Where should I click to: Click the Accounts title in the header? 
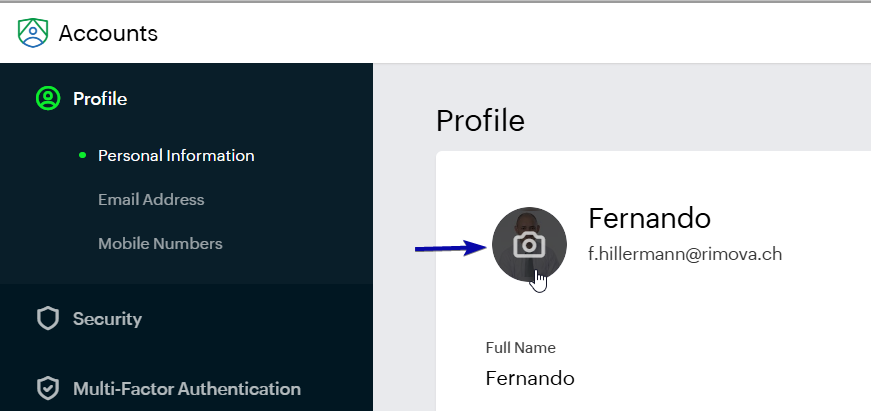[108, 33]
